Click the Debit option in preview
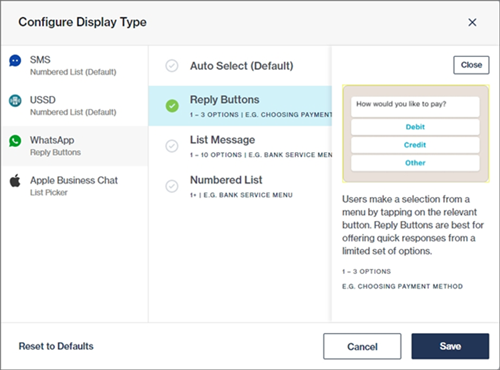The image size is (500, 370). click(x=415, y=127)
